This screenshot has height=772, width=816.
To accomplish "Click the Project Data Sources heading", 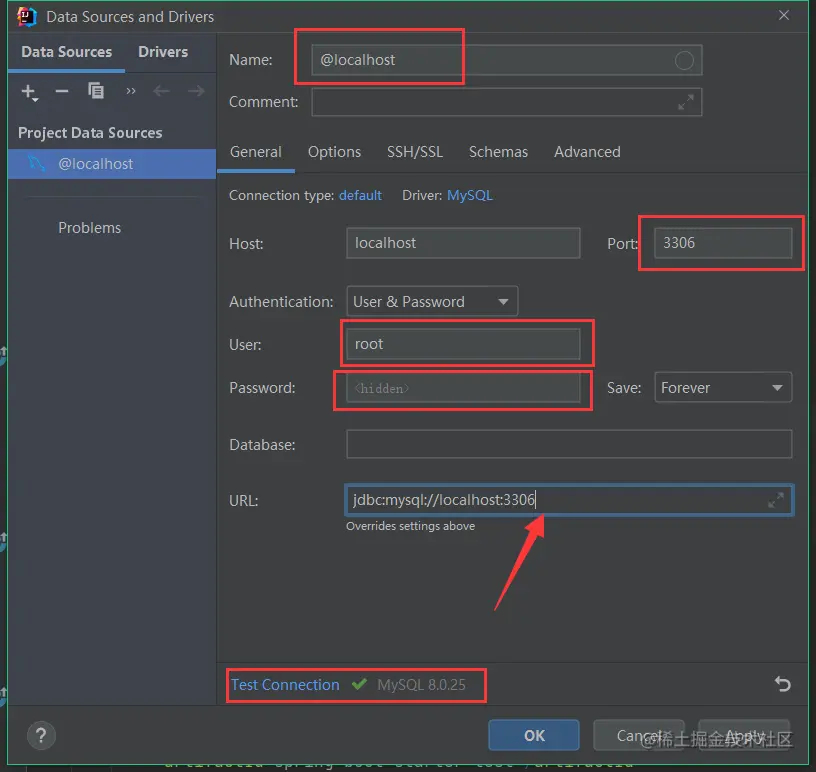I will [90, 133].
